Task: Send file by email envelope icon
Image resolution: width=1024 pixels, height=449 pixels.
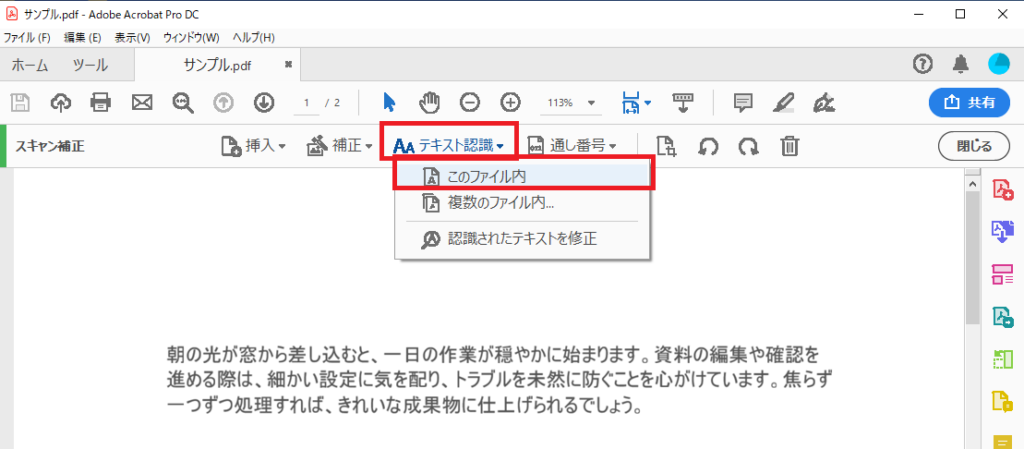Action: (x=142, y=102)
